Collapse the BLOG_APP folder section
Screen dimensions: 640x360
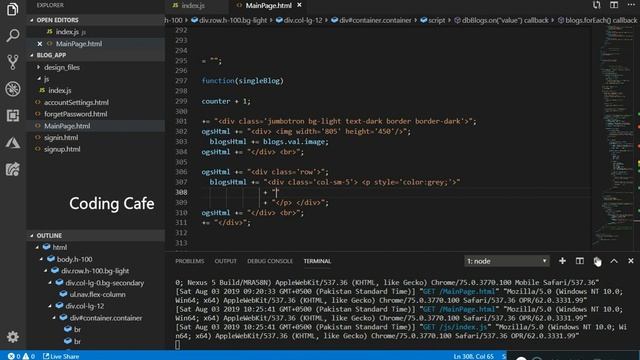point(31,55)
